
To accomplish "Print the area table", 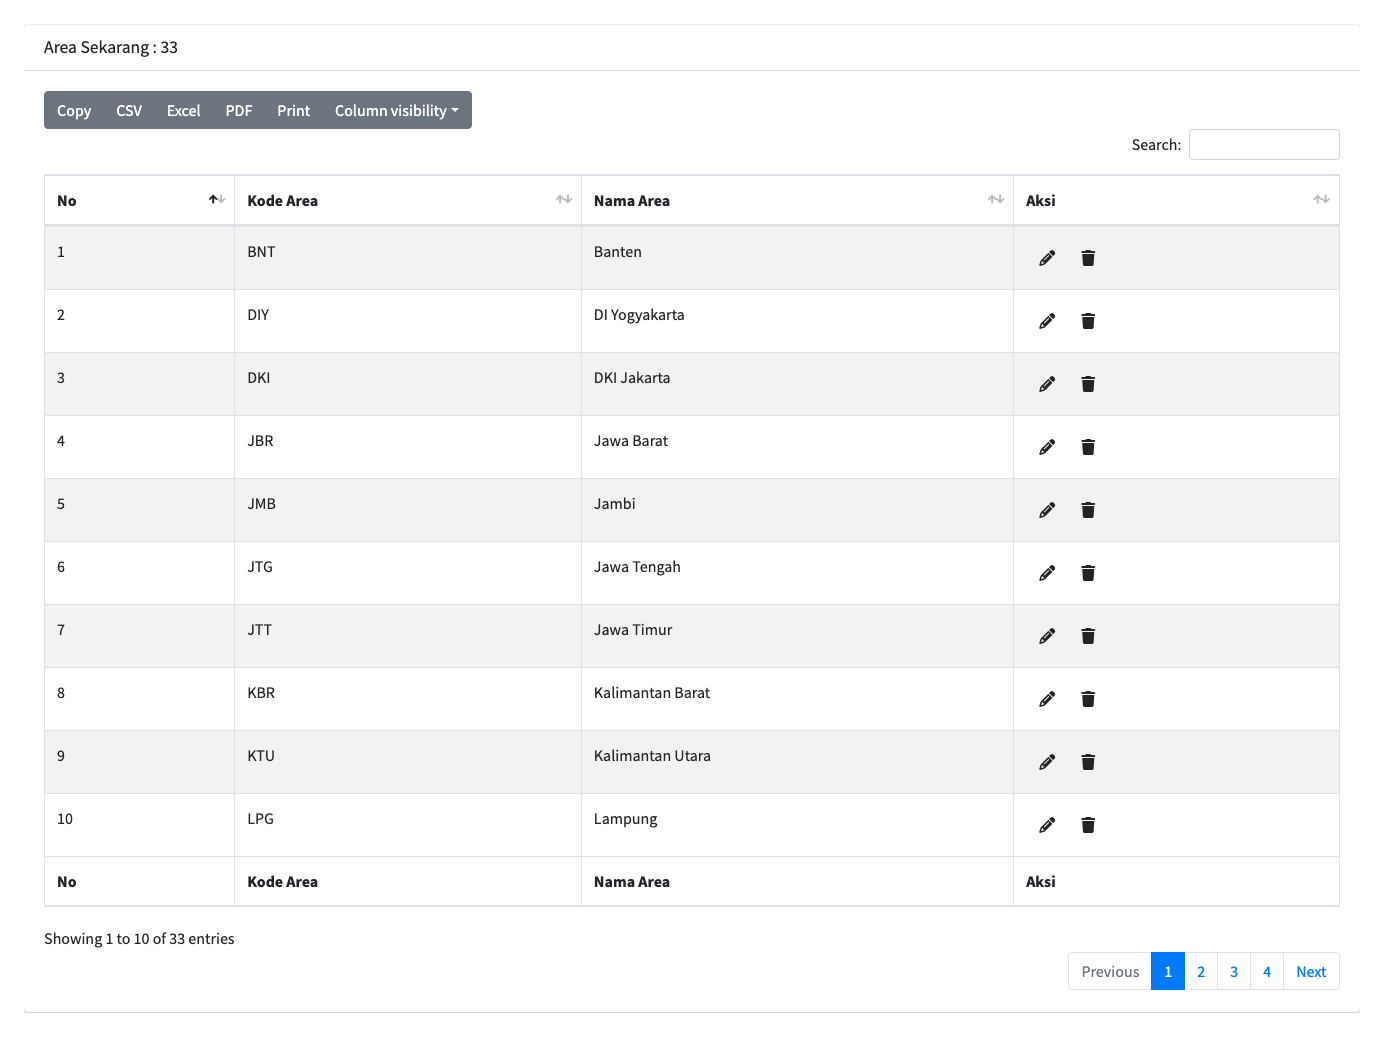I will [294, 110].
